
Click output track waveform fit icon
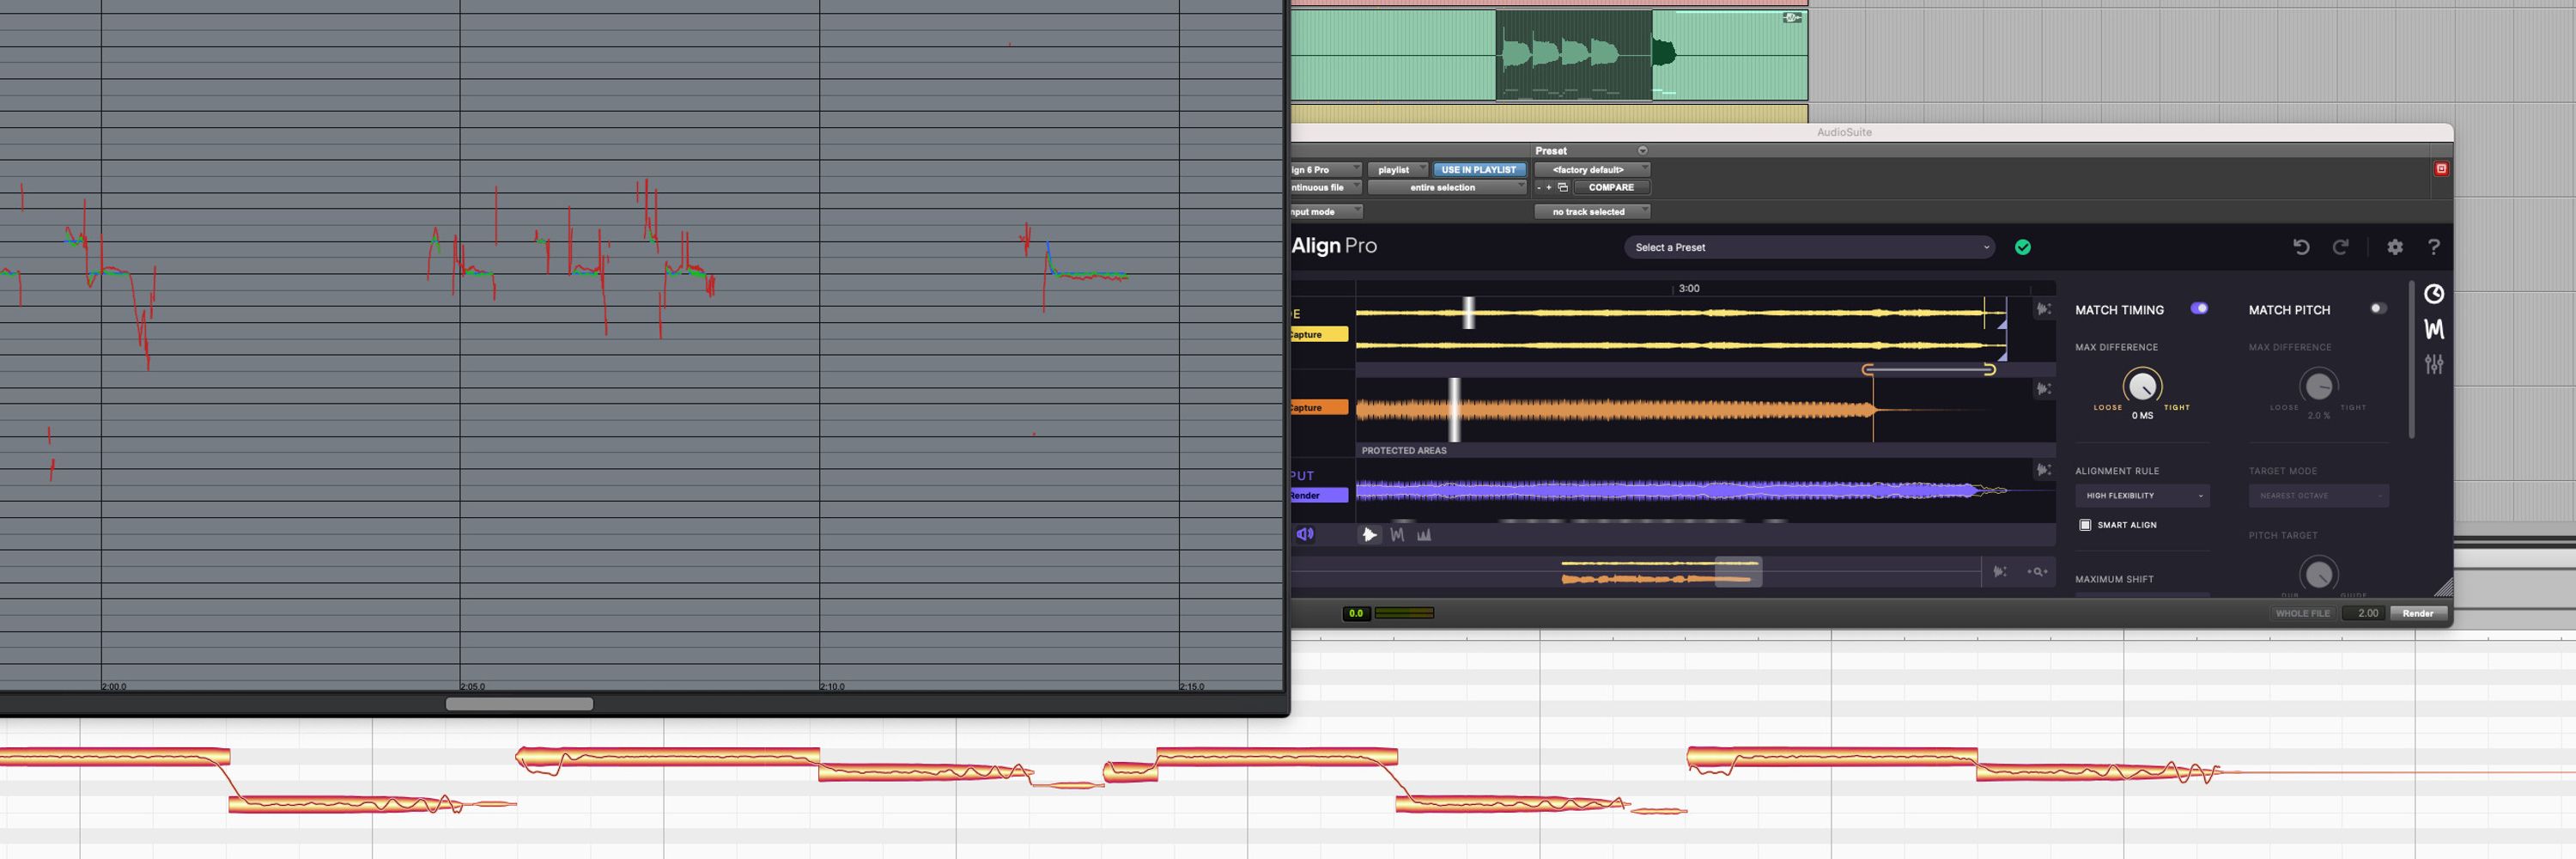2044,470
